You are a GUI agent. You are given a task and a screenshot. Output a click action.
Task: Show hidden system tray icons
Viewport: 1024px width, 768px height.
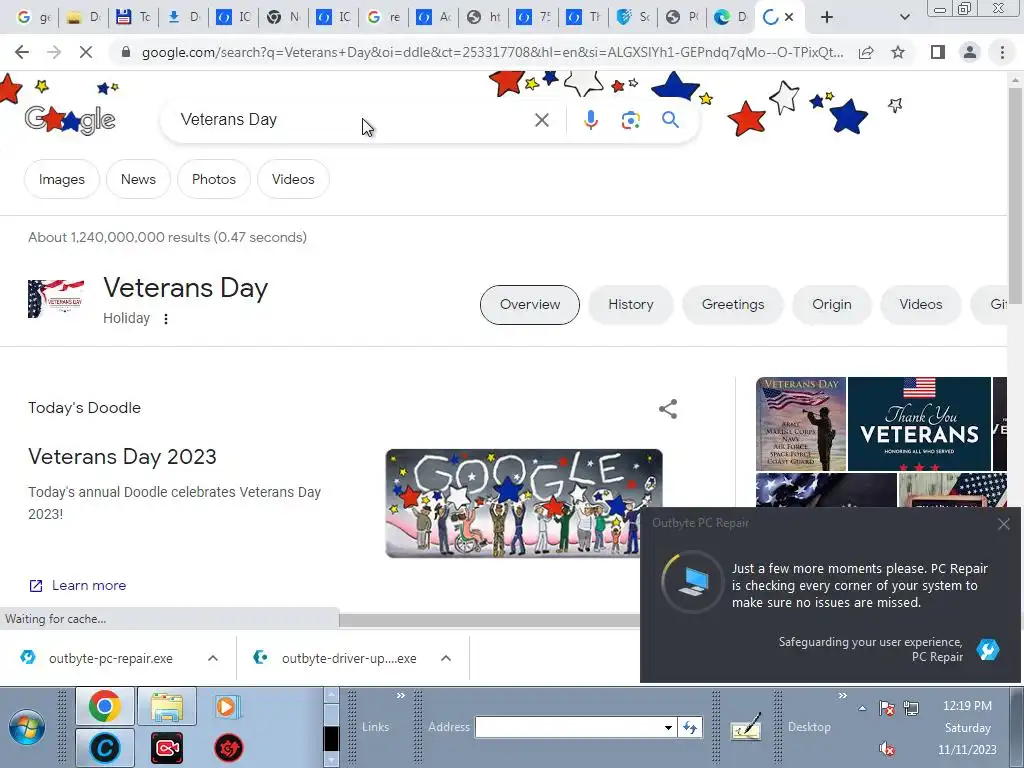point(862,708)
